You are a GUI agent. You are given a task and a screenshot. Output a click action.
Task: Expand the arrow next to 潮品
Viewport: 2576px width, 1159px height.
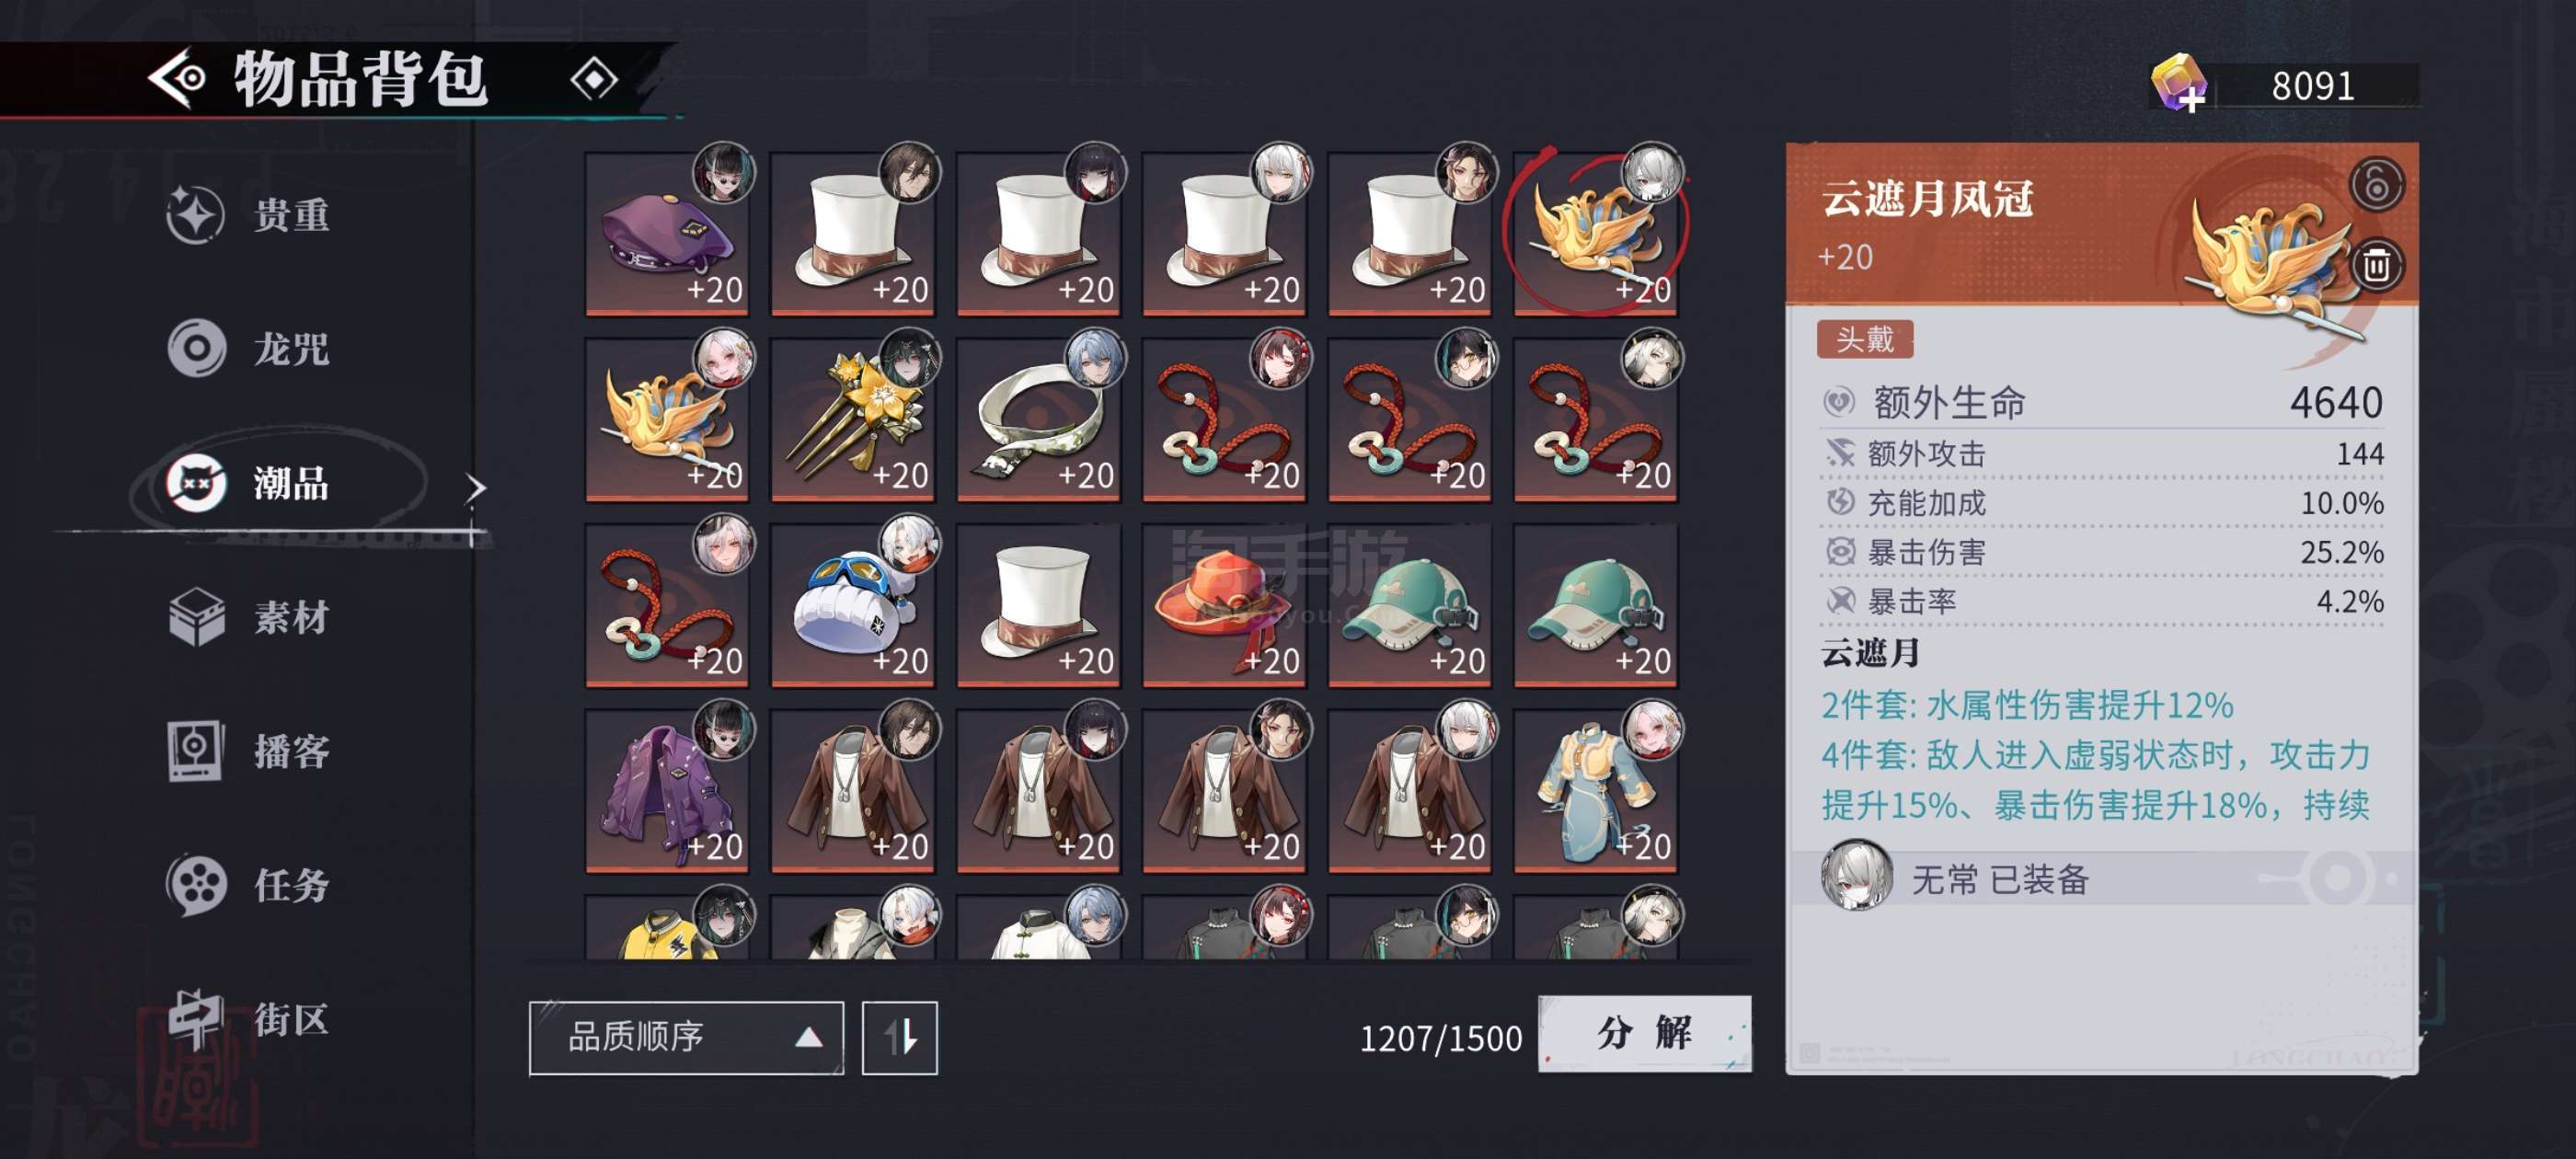pyautogui.click(x=476, y=488)
